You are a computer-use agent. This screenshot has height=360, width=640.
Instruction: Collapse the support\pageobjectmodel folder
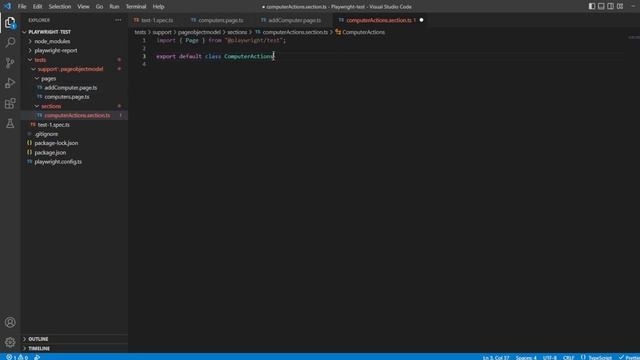[x=70, y=69]
